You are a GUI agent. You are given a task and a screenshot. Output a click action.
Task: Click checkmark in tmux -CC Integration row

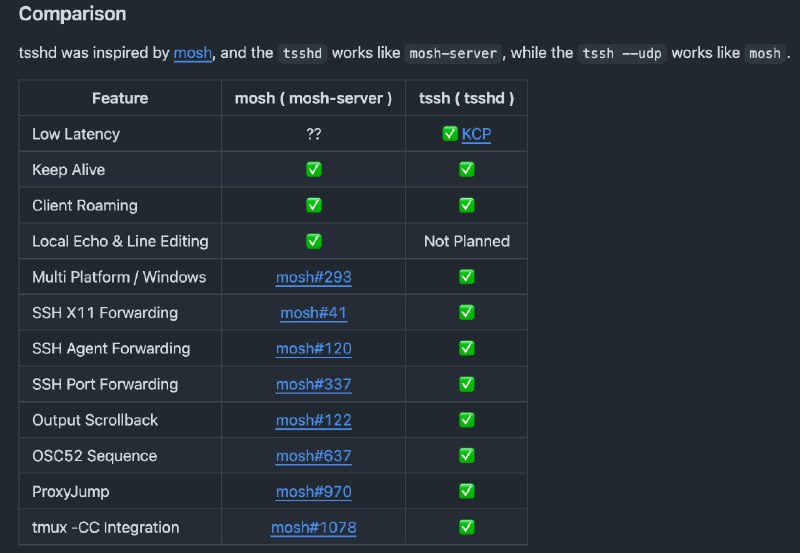(467, 527)
